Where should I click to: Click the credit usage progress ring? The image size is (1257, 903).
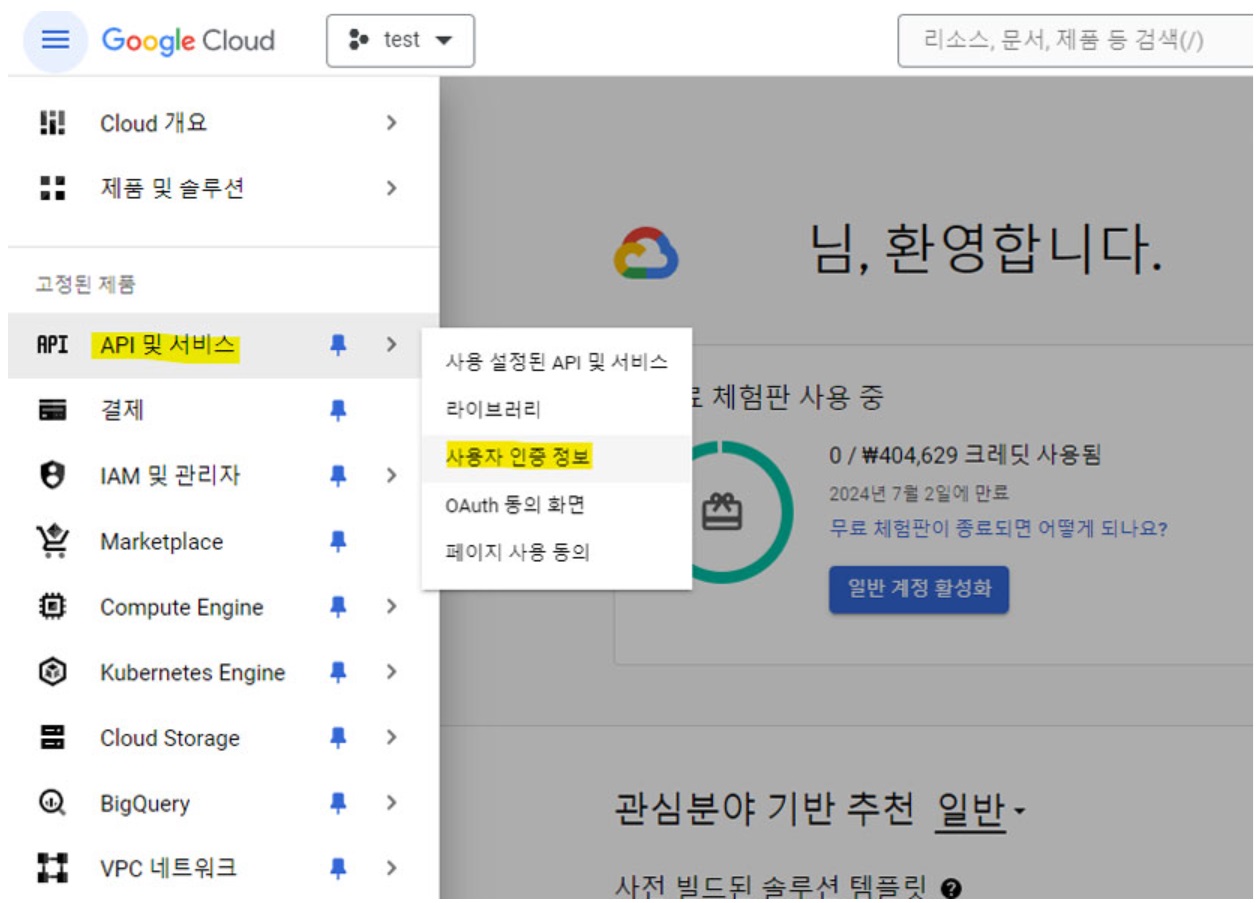723,513
